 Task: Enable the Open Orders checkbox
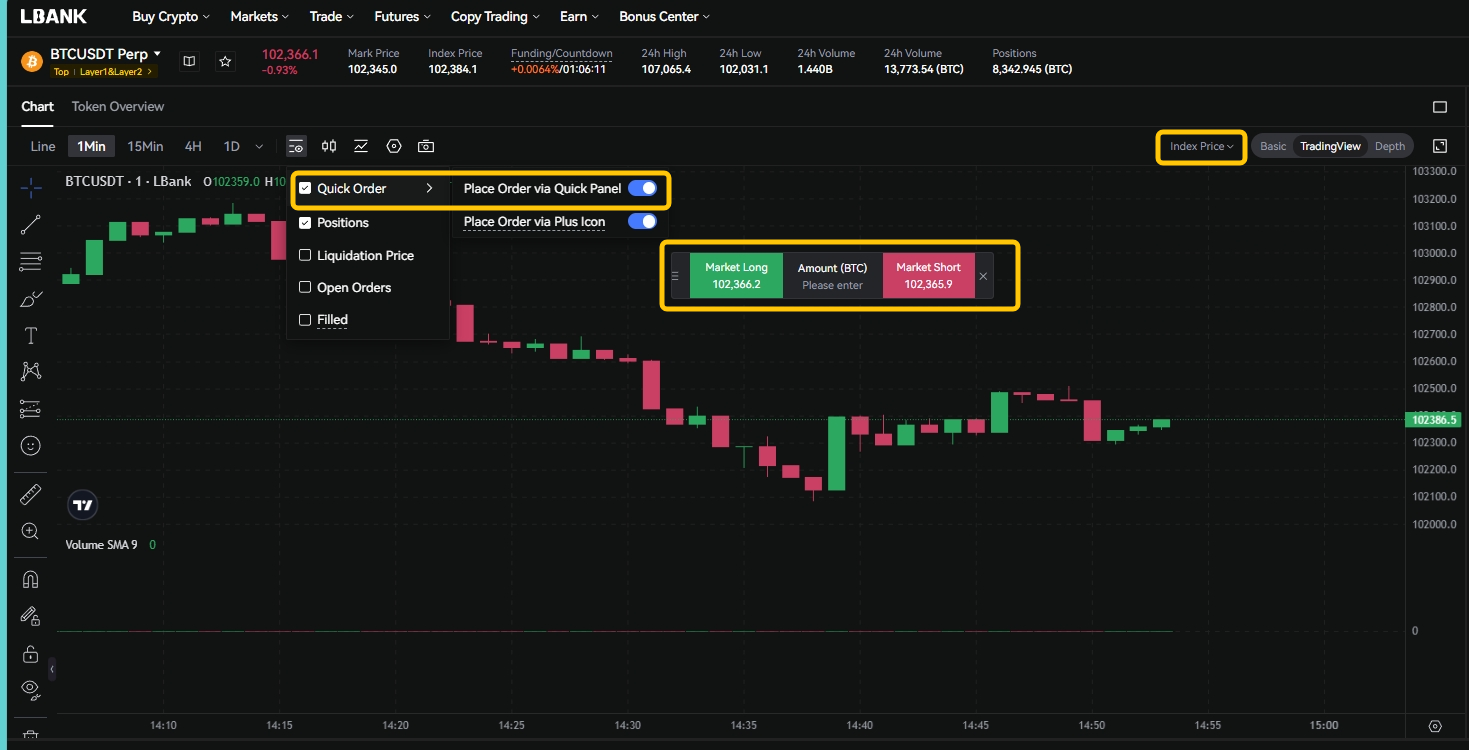(x=306, y=287)
